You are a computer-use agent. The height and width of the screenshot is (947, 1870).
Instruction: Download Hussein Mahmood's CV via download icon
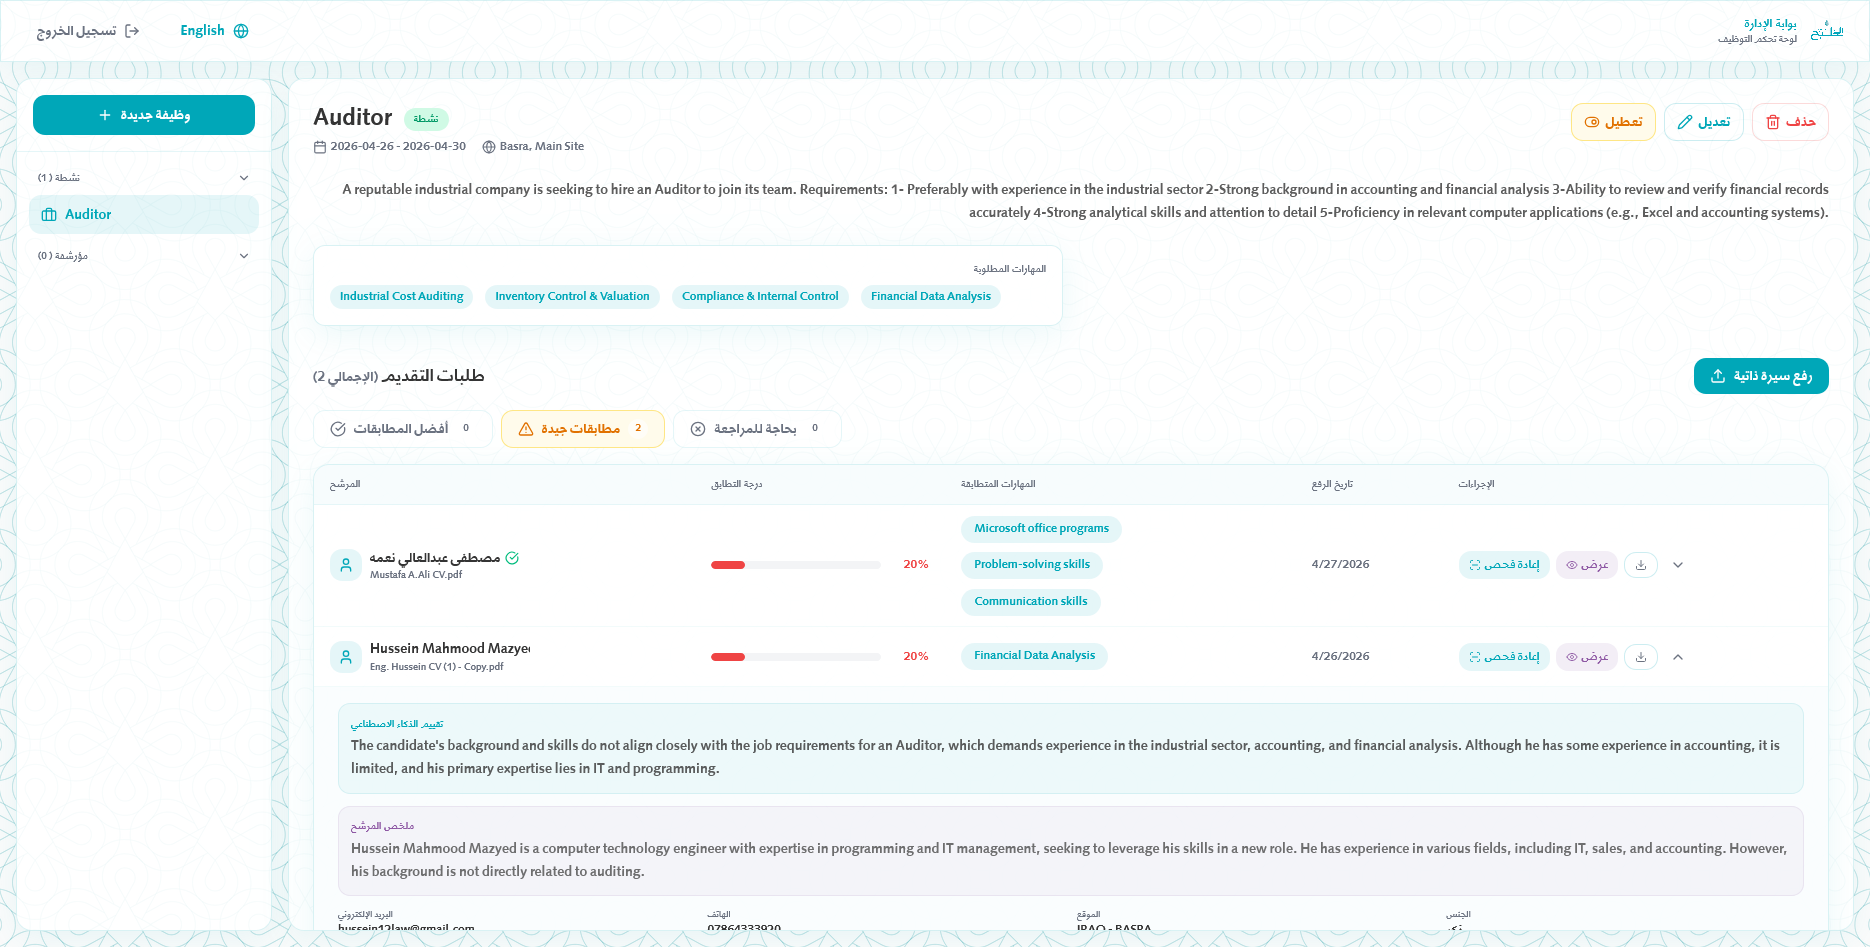point(1640,656)
